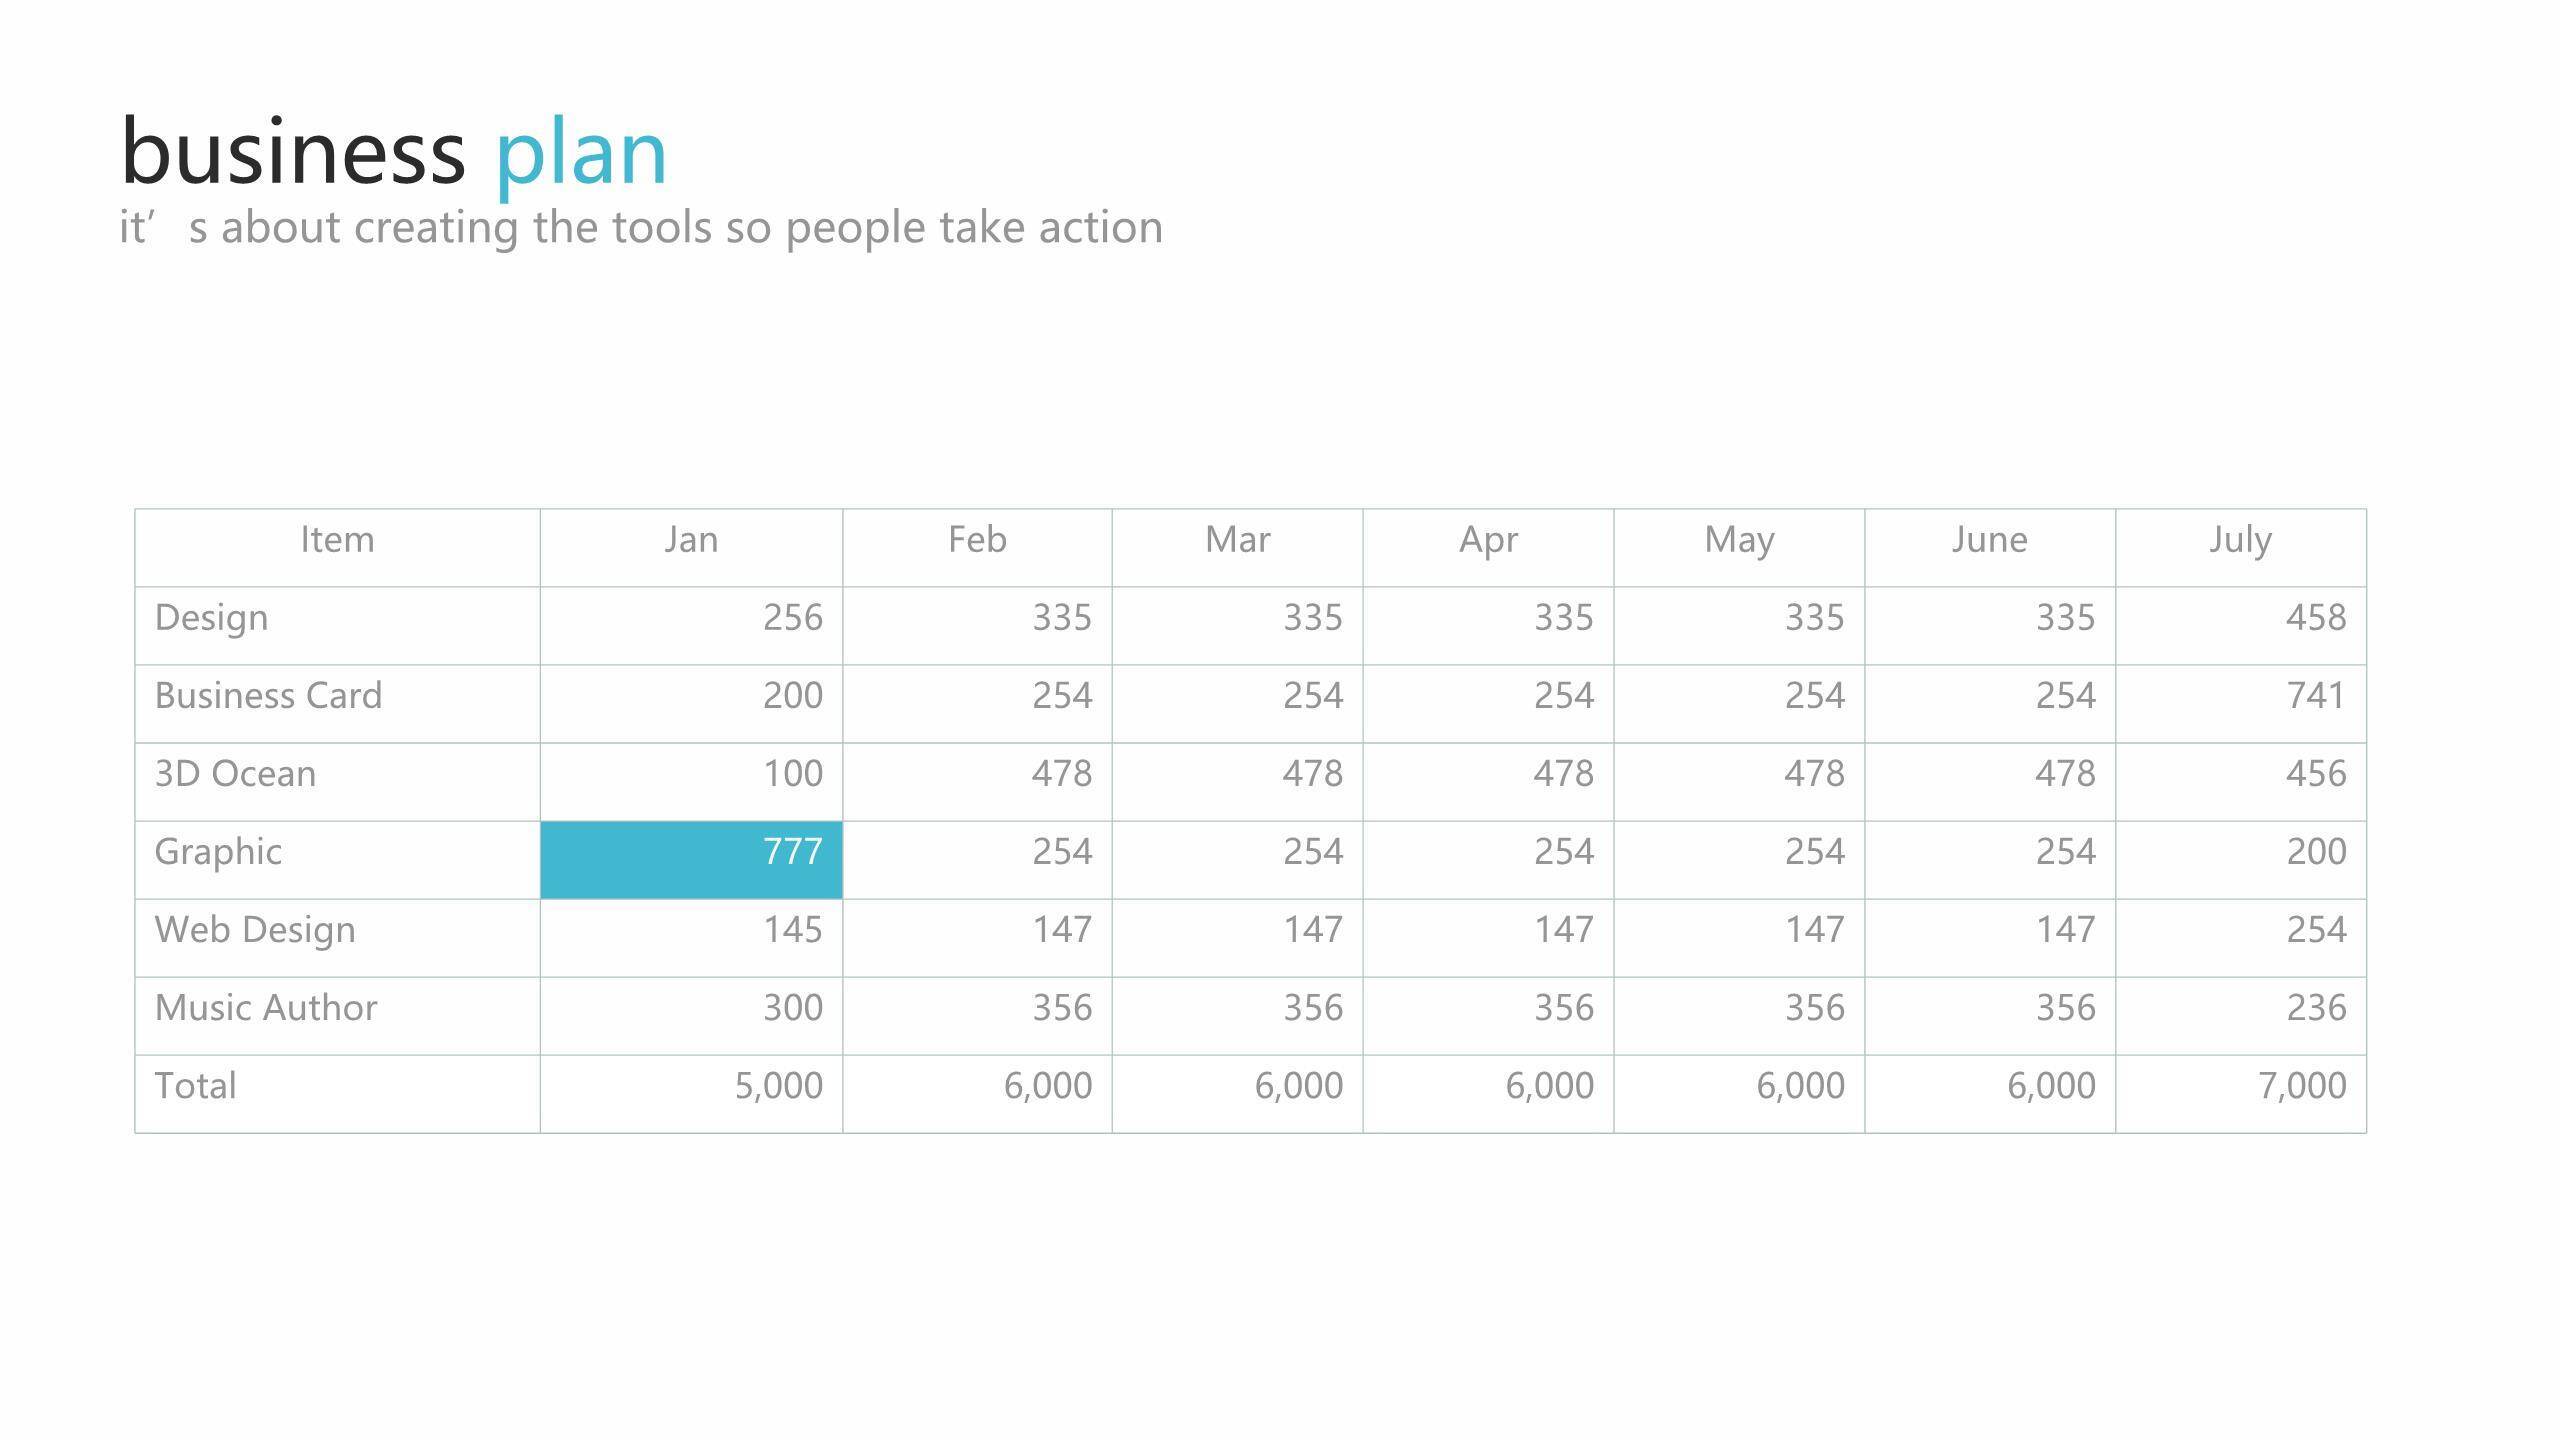The width and height of the screenshot is (2560, 1440).
Task: Select the 5,000 total cell for Jan
Action: pos(778,1086)
